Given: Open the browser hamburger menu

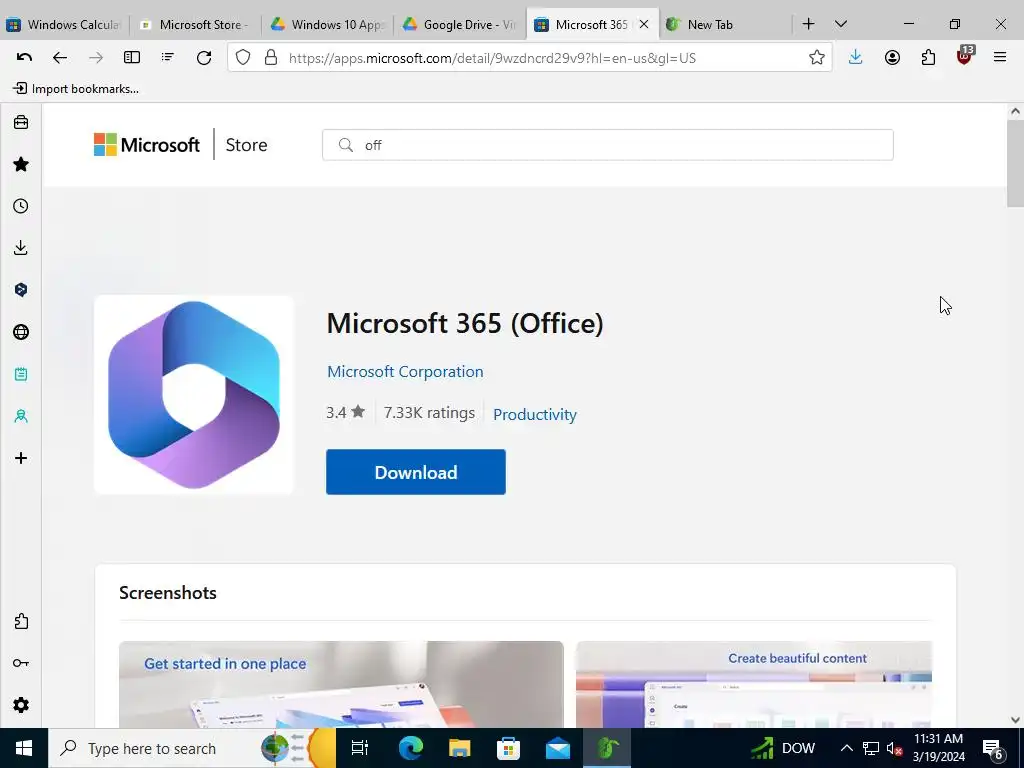Looking at the screenshot, I should (x=1000, y=57).
